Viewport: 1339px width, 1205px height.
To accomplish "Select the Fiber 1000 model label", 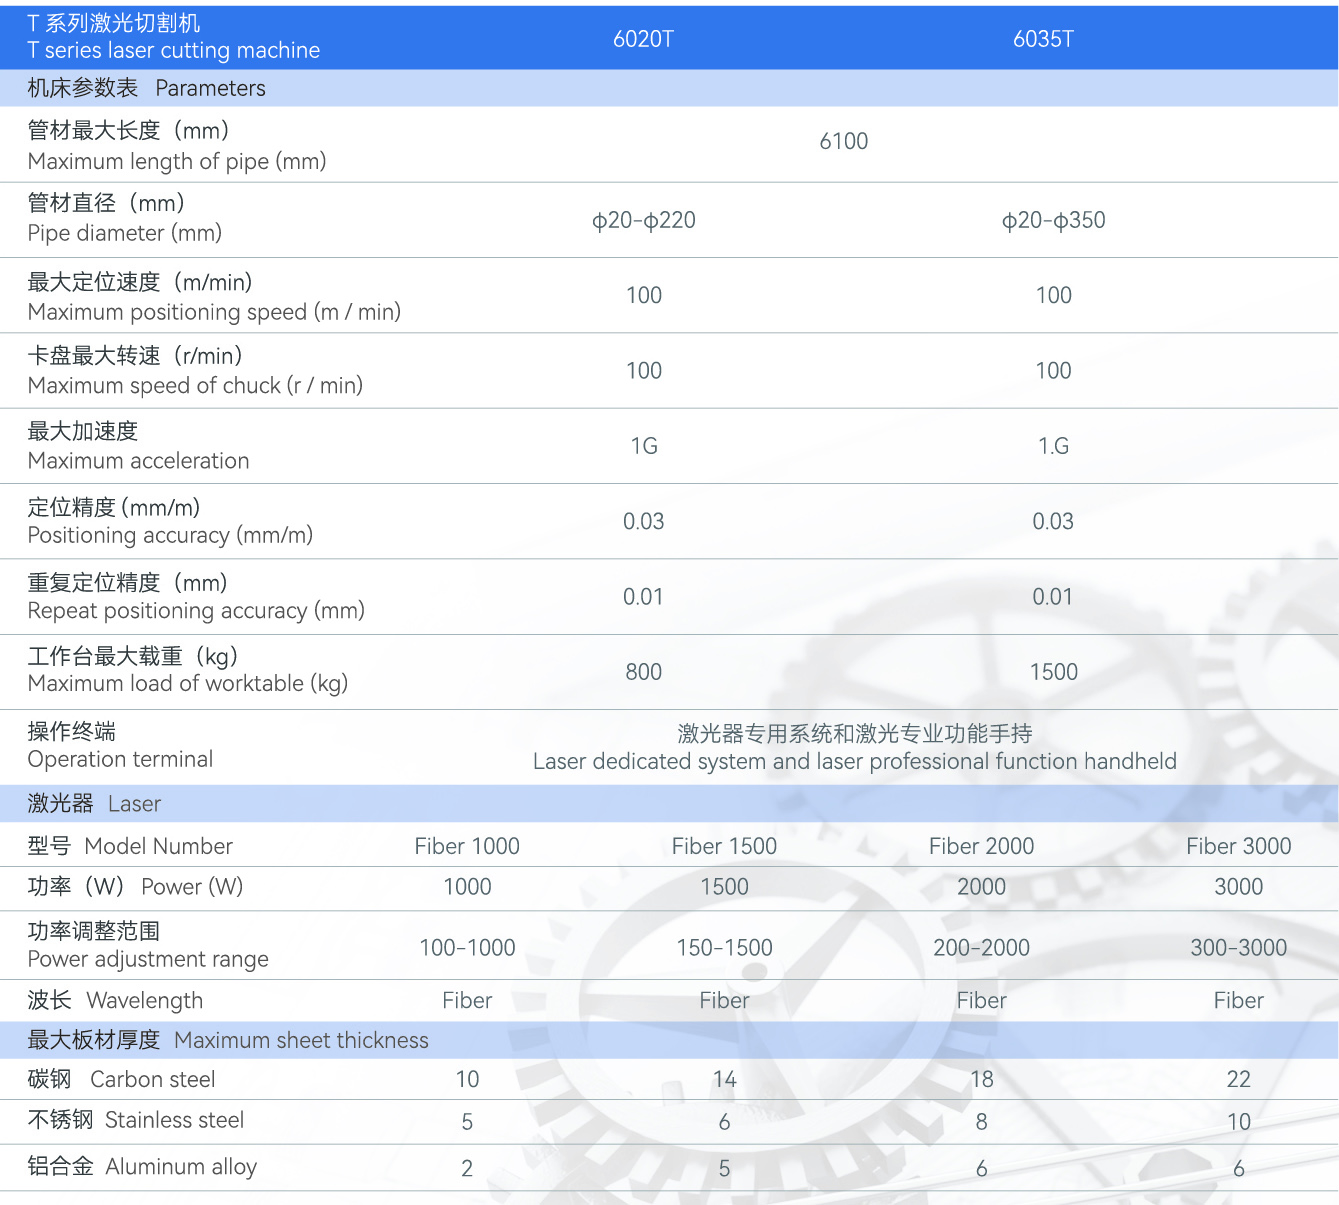I will [x=466, y=846].
